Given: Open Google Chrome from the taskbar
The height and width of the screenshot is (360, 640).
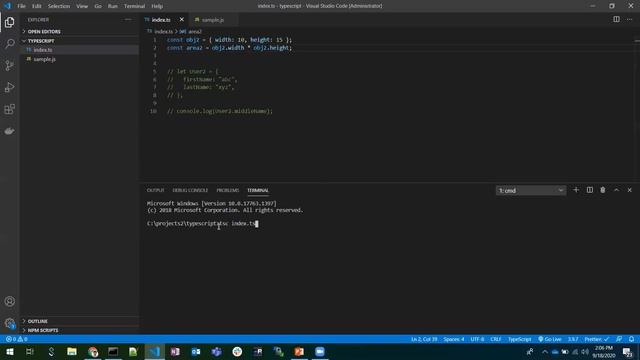Looking at the screenshot, I should point(93,351).
